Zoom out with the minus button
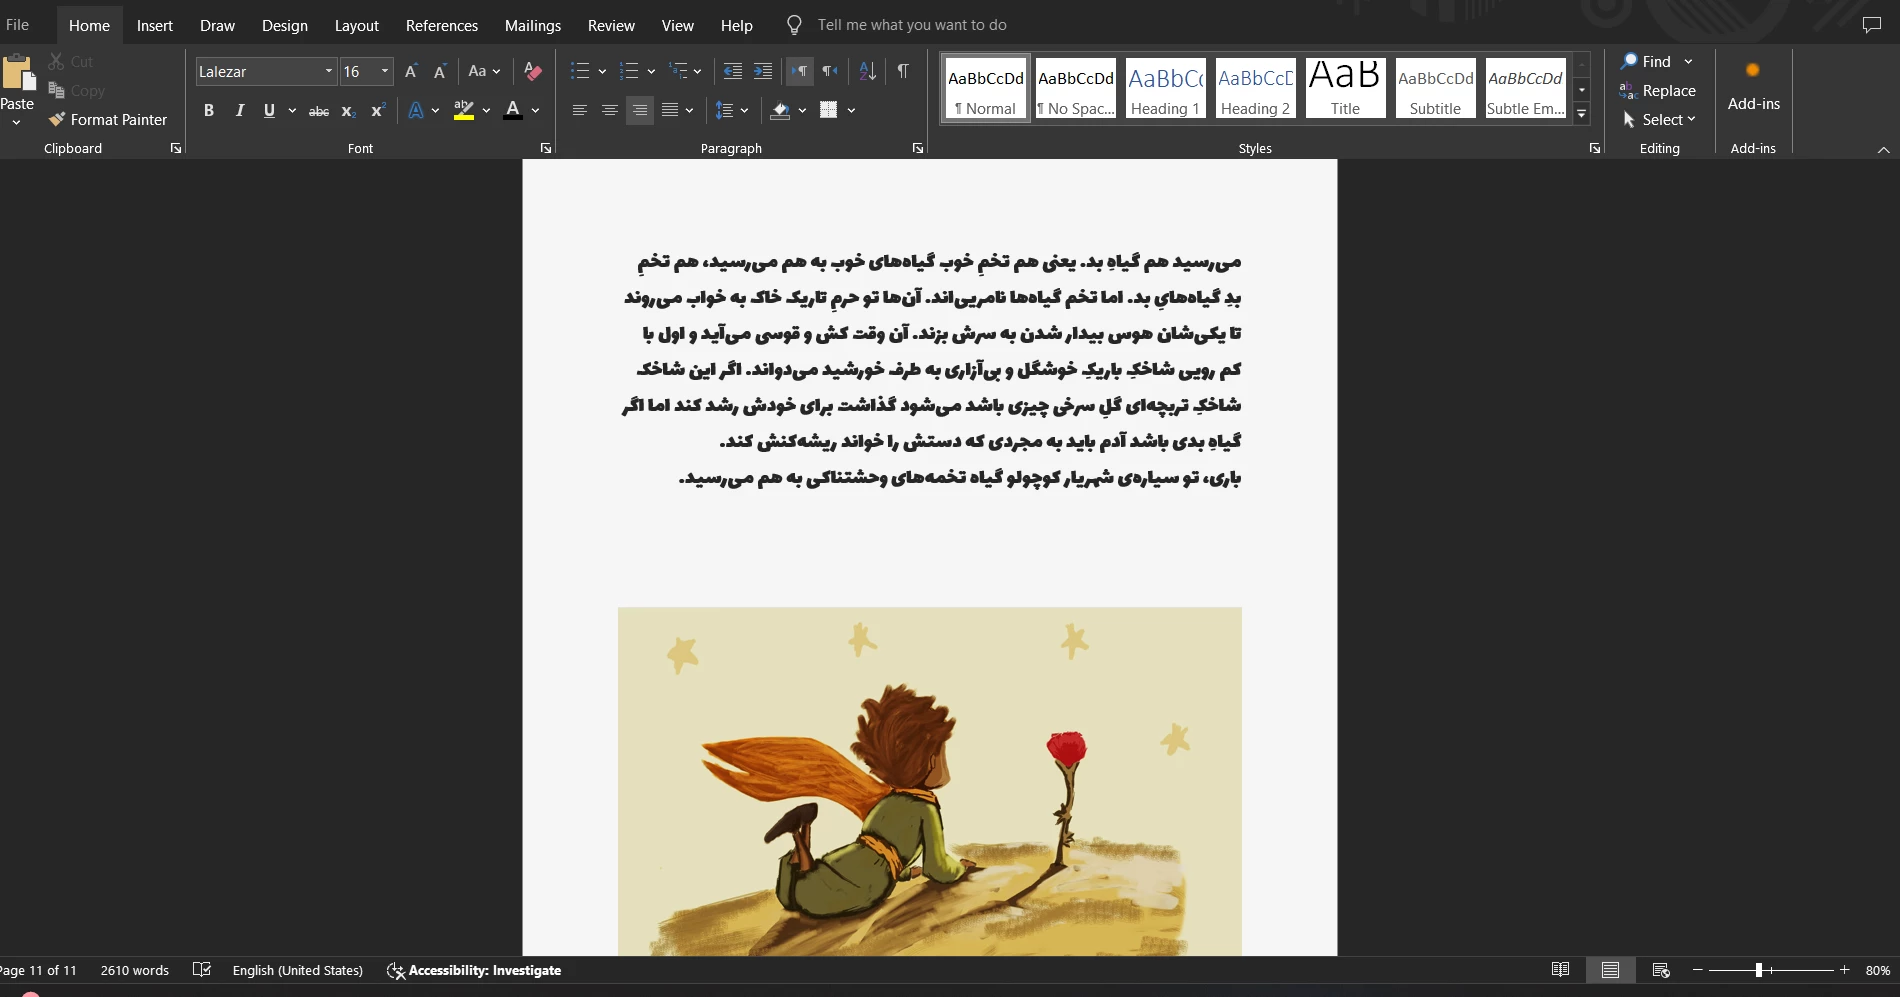Image resolution: width=1900 pixels, height=997 pixels. [1697, 970]
